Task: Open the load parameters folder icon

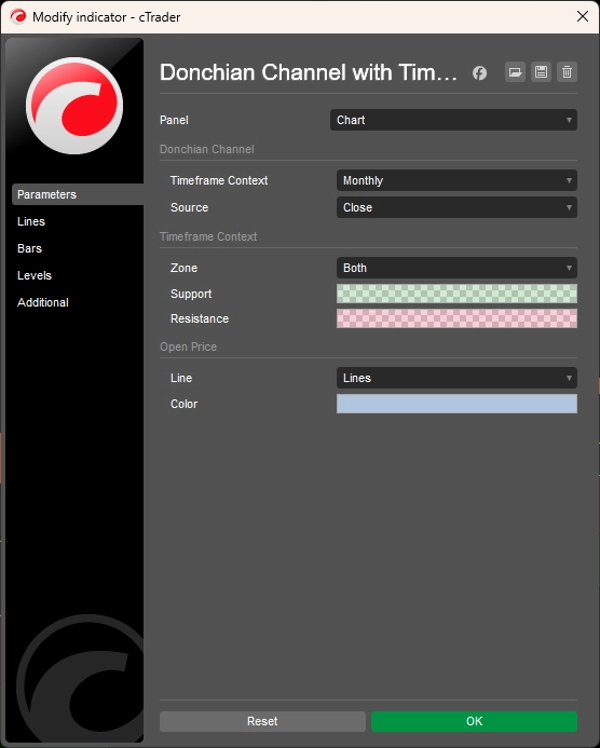Action: tap(515, 72)
